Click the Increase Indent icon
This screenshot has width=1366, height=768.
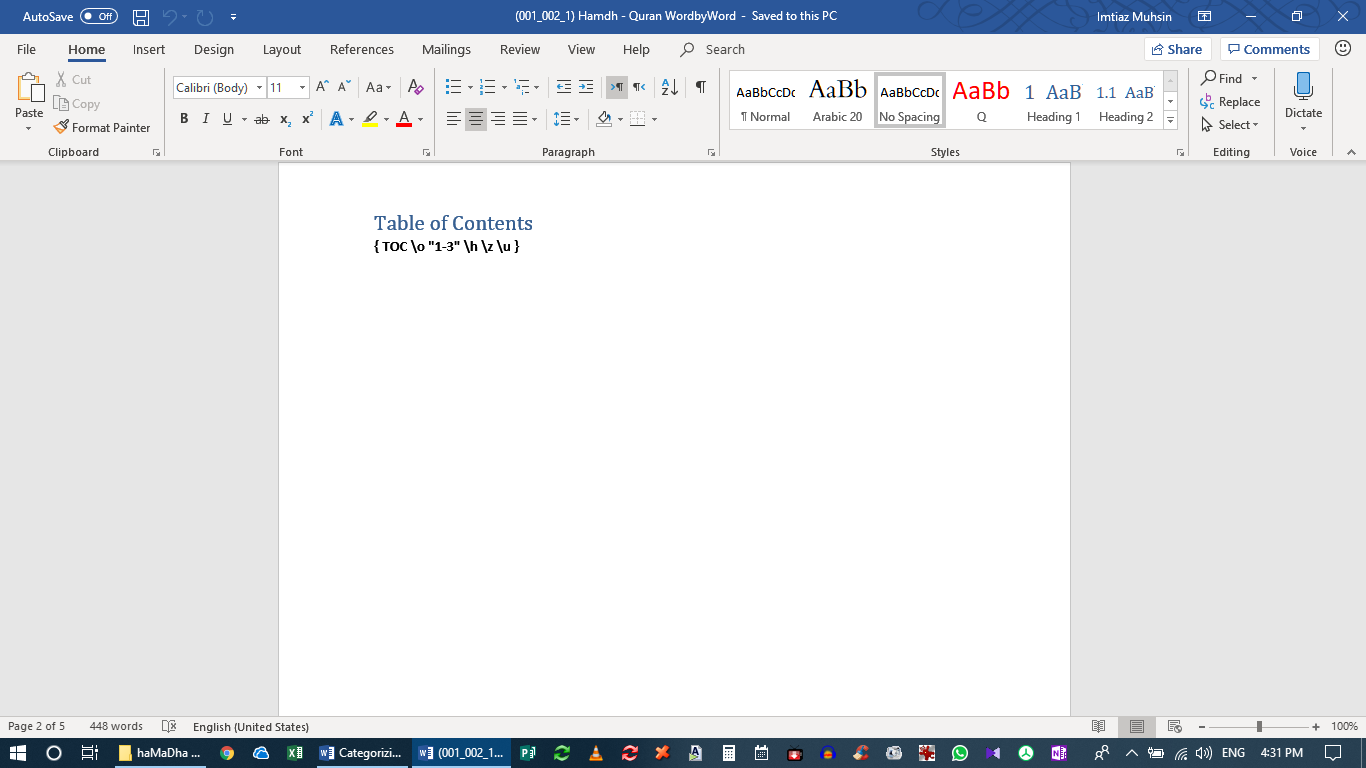point(586,87)
